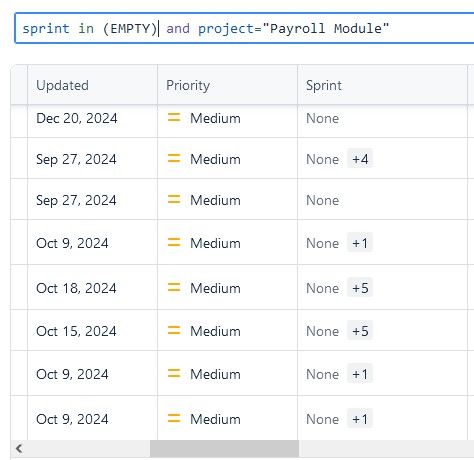
Task: Click None sprint in Oct 15 row
Action: pyautogui.click(x=322, y=331)
